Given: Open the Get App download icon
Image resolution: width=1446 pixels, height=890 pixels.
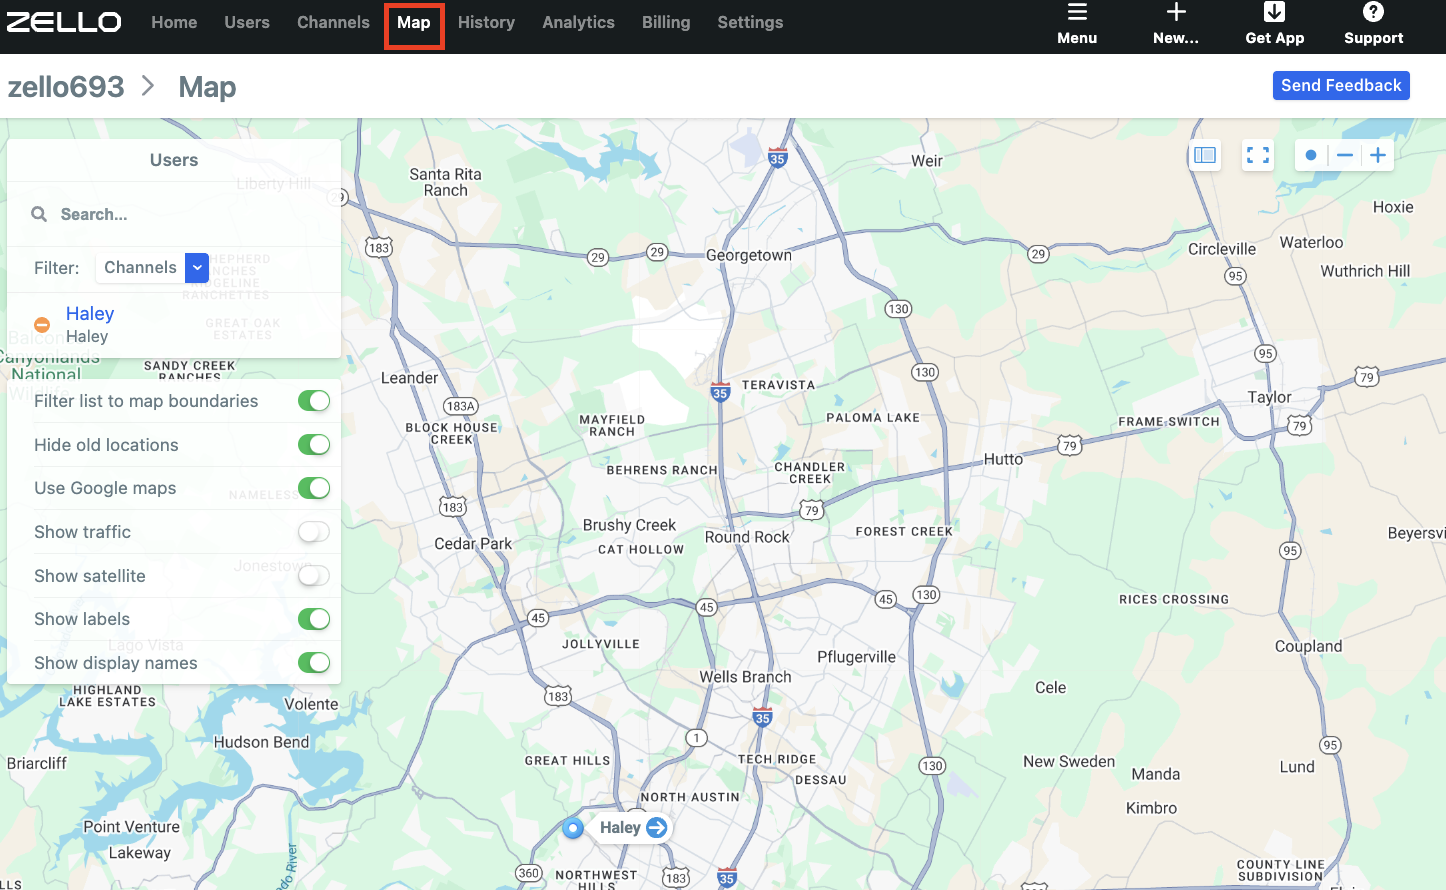Looking at the screenshot, I should point(1274,12).
